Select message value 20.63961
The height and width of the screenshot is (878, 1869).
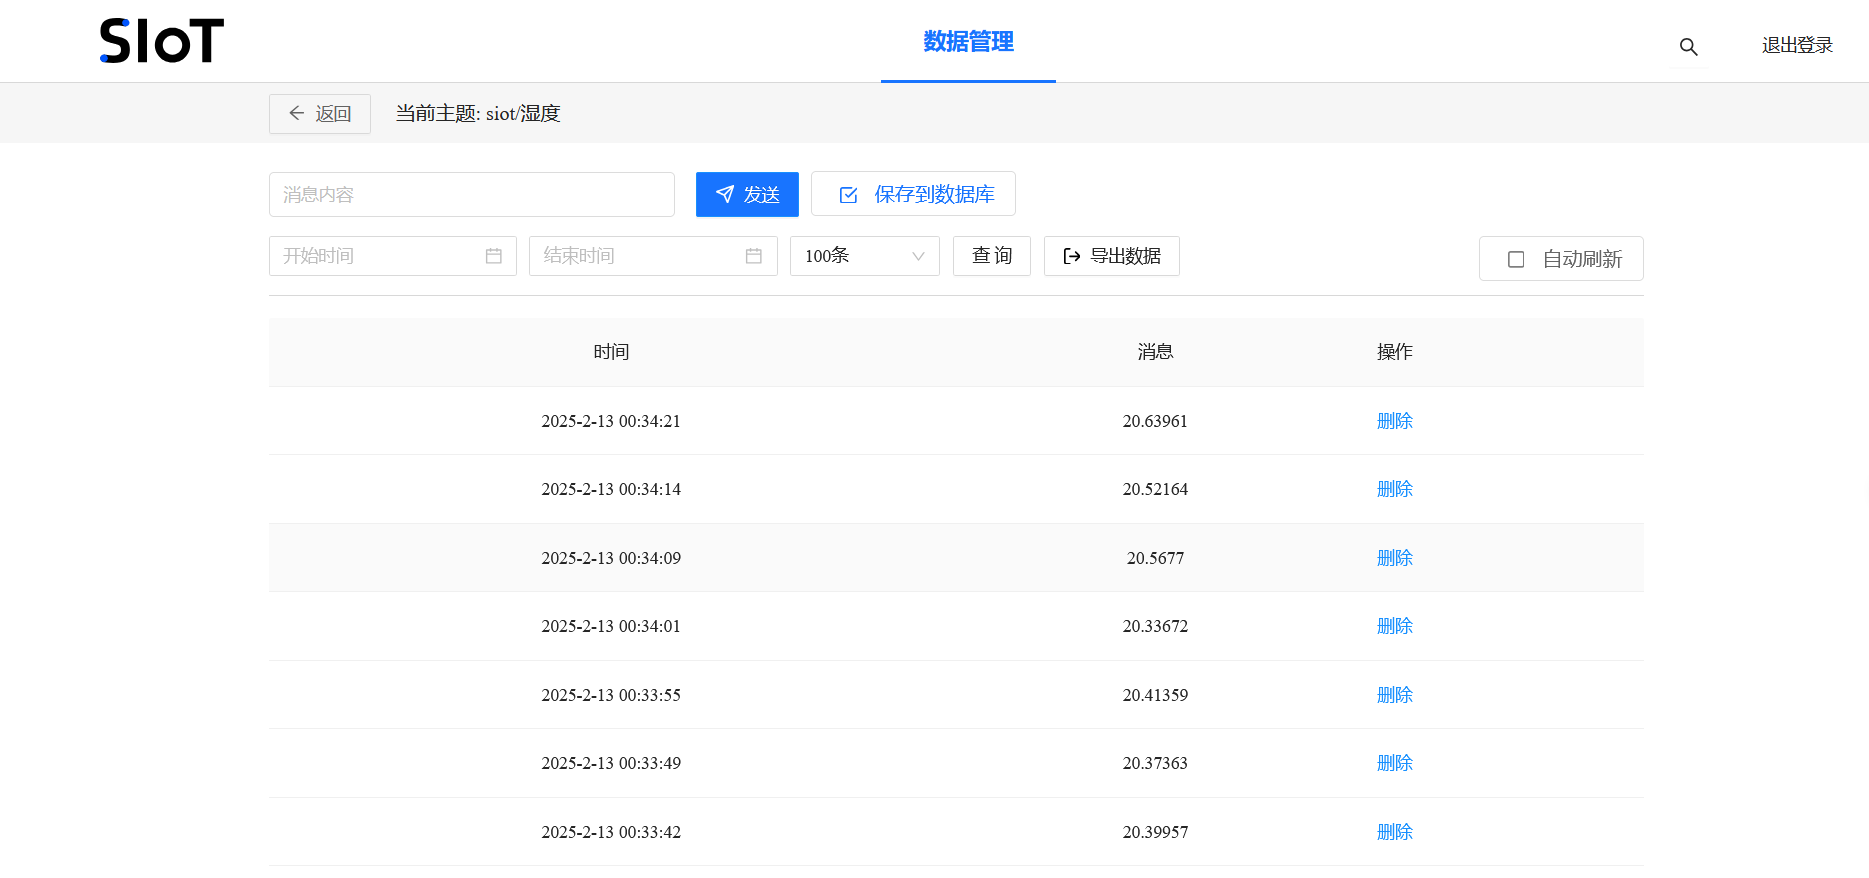1155,421
